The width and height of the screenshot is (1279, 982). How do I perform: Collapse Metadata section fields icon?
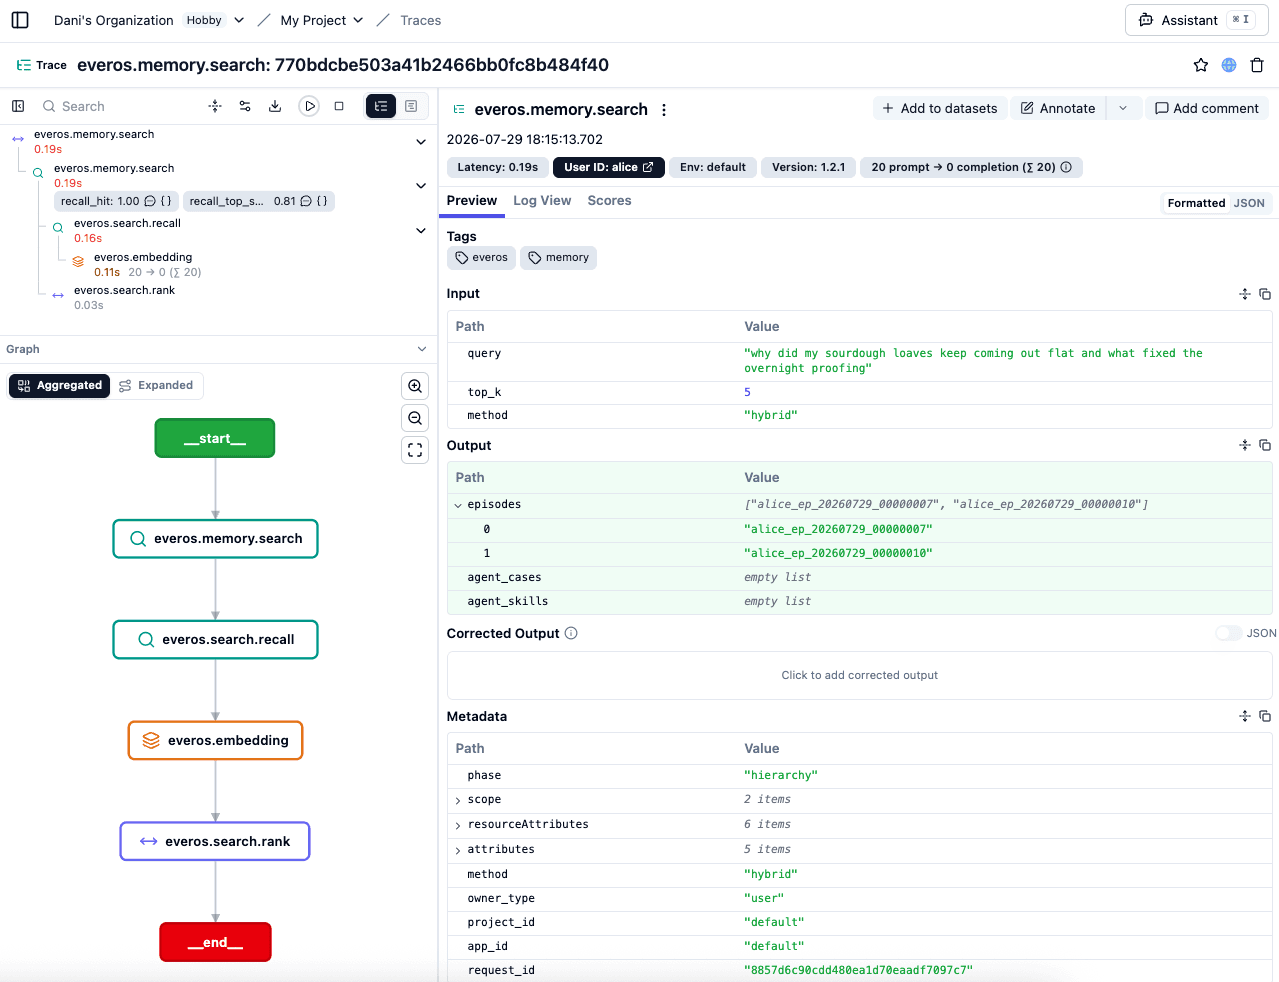(x=1245, y=716)
